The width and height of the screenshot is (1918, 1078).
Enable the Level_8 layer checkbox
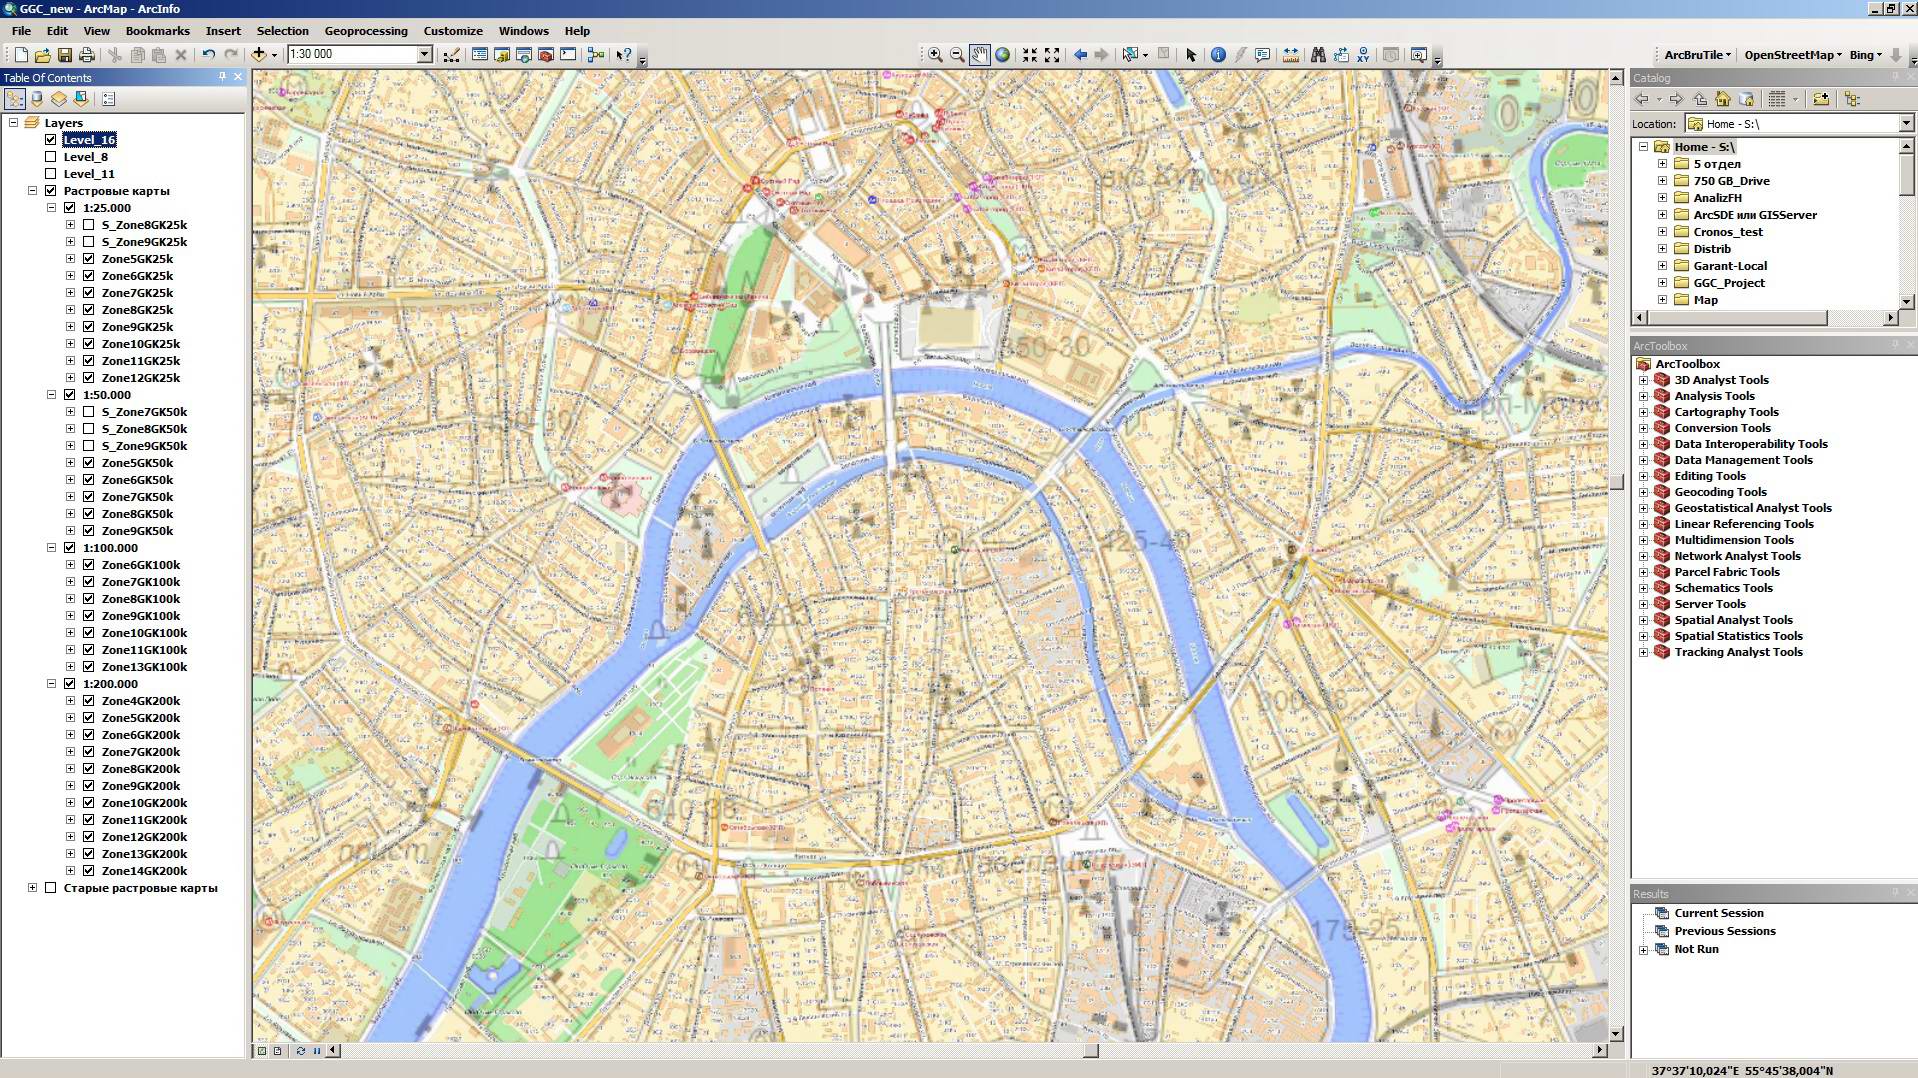51,157
